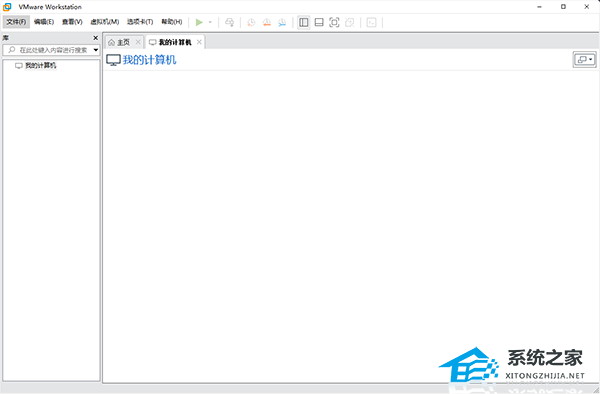Open the 文件(F) menu
The height and width of the screenshot is (394, 600).
16,22
